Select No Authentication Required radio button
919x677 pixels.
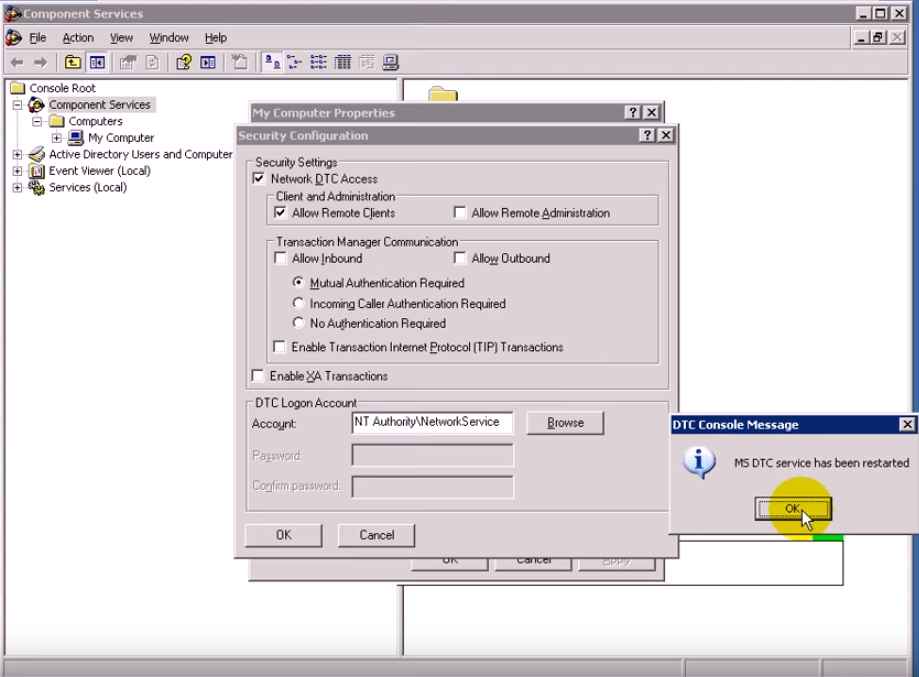coord(298,323)
